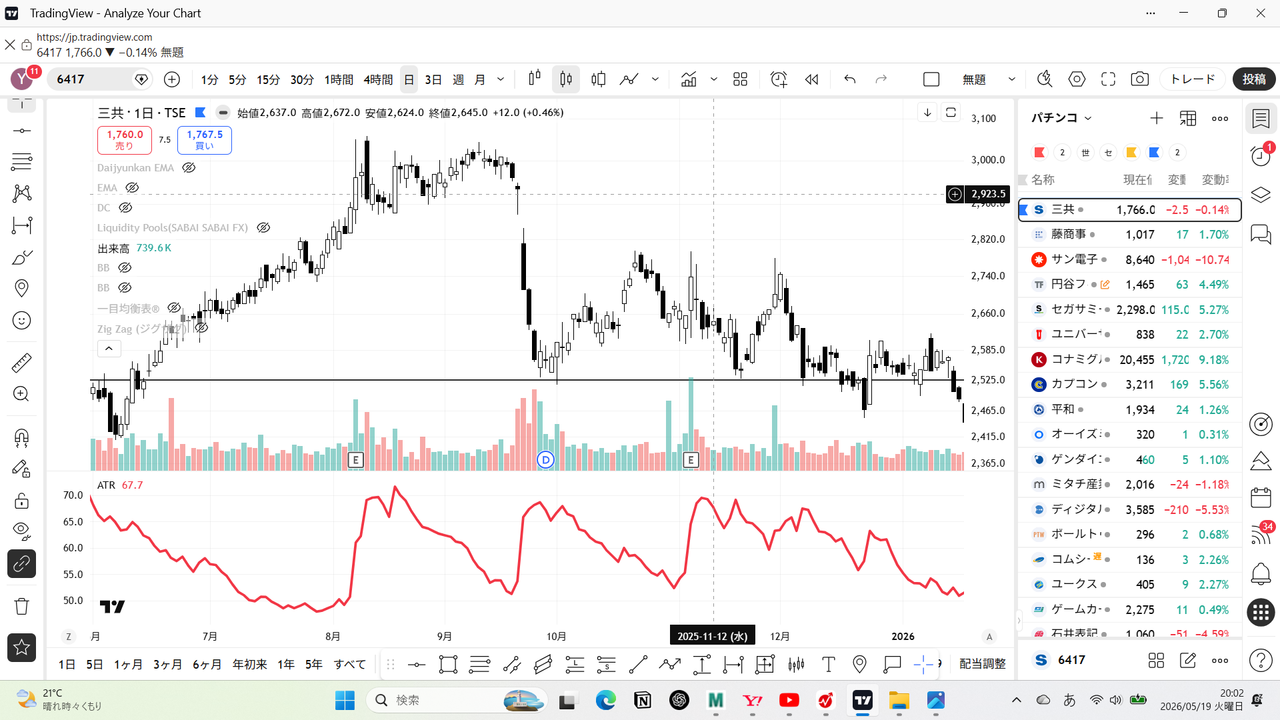Open chart settings hexagon icon
1280x720 pixels.
click(x=1077, y=79)
